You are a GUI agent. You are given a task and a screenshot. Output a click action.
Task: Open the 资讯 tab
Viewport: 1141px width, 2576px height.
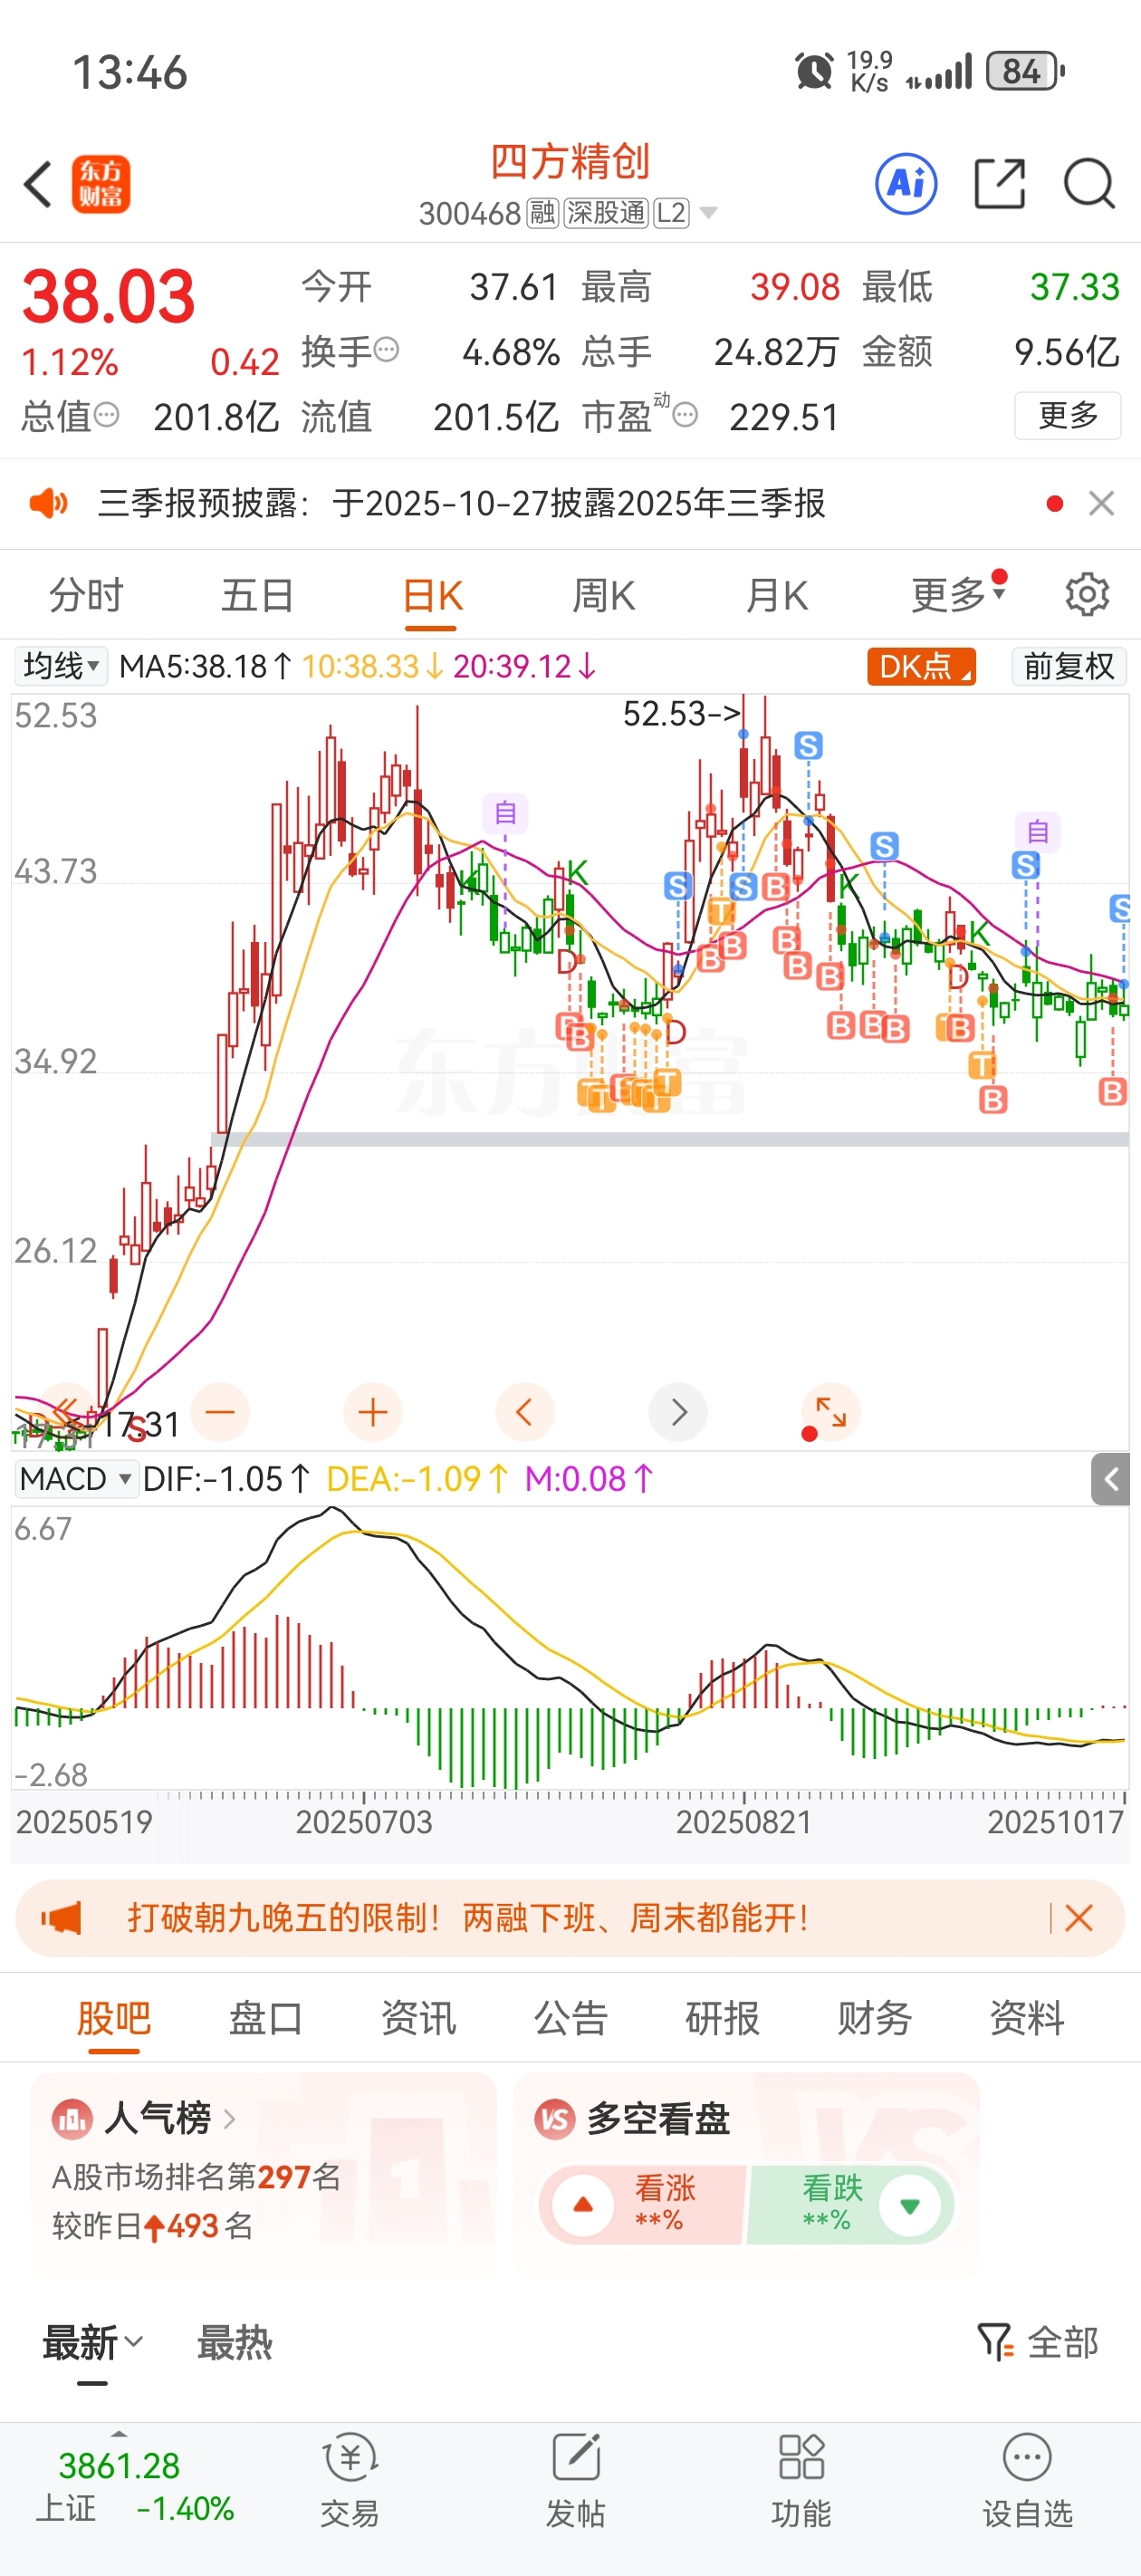coord(418,2018)
